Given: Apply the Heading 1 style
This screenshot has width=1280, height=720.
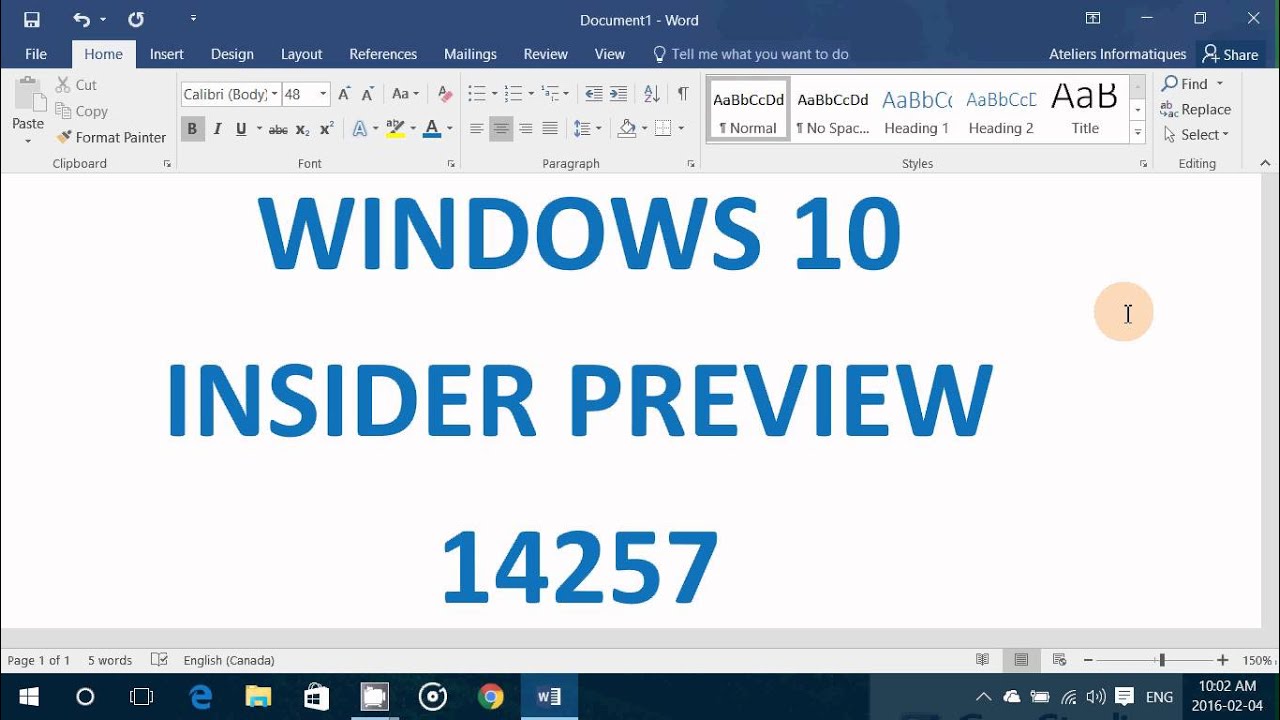Looking at the screenshot, I should tap(916, 110).
